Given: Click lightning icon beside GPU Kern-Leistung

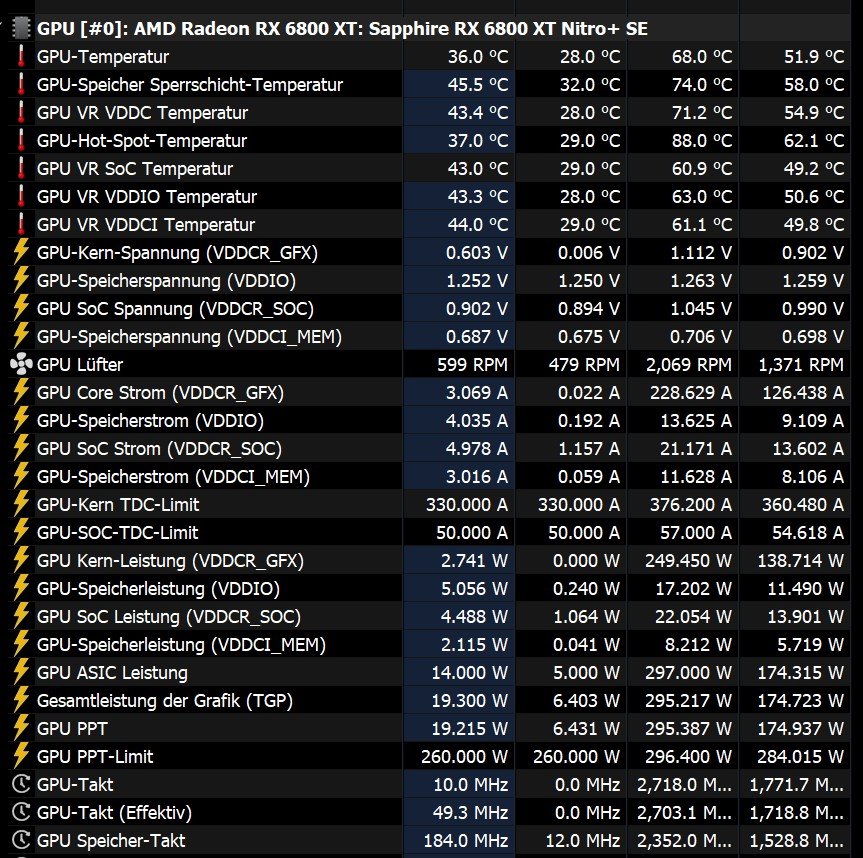Looking at the screenshot, I should 21,560.
